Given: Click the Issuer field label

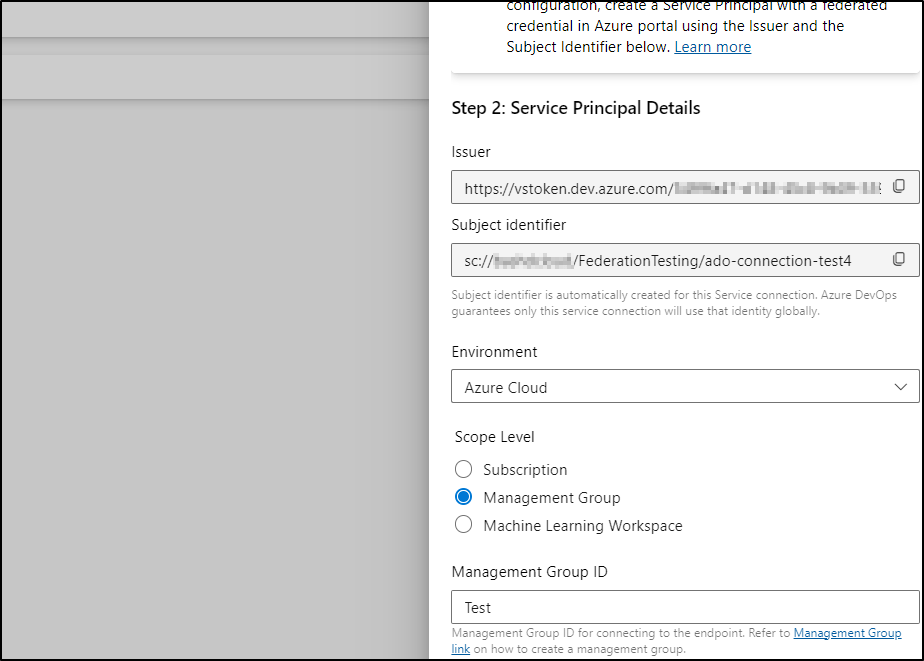Looking at the screenshot, I should pyautogui.click(x=471, y=152).
